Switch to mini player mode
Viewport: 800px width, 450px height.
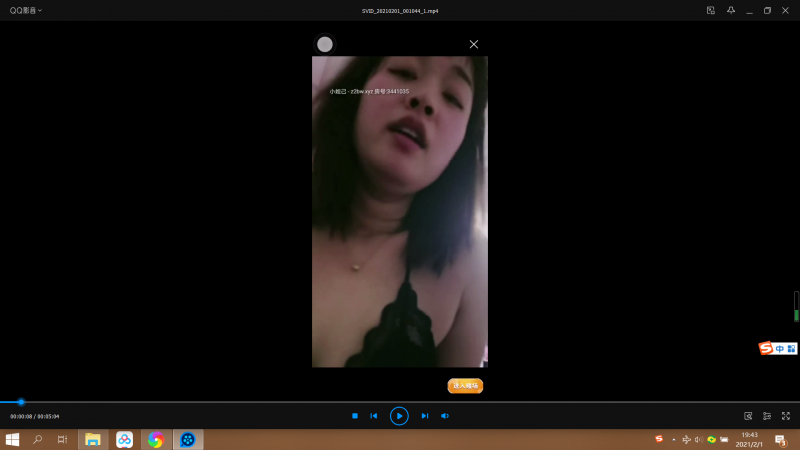pyautogui.click(x=711, y=10)
